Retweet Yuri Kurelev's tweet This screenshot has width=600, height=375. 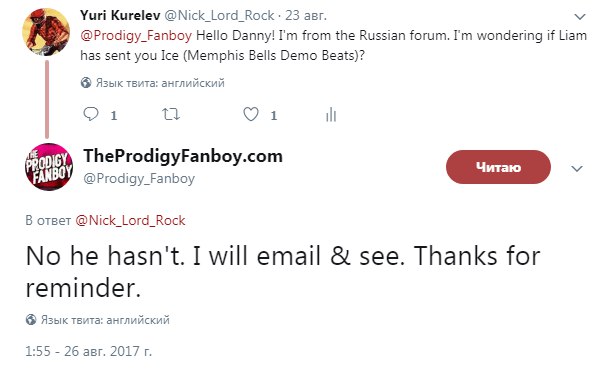[x=171, y=114]
